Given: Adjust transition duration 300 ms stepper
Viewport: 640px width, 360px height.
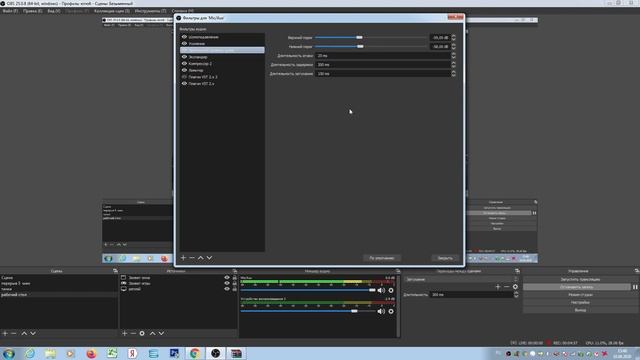Looking at the screenshot, I should click(516, 294).
